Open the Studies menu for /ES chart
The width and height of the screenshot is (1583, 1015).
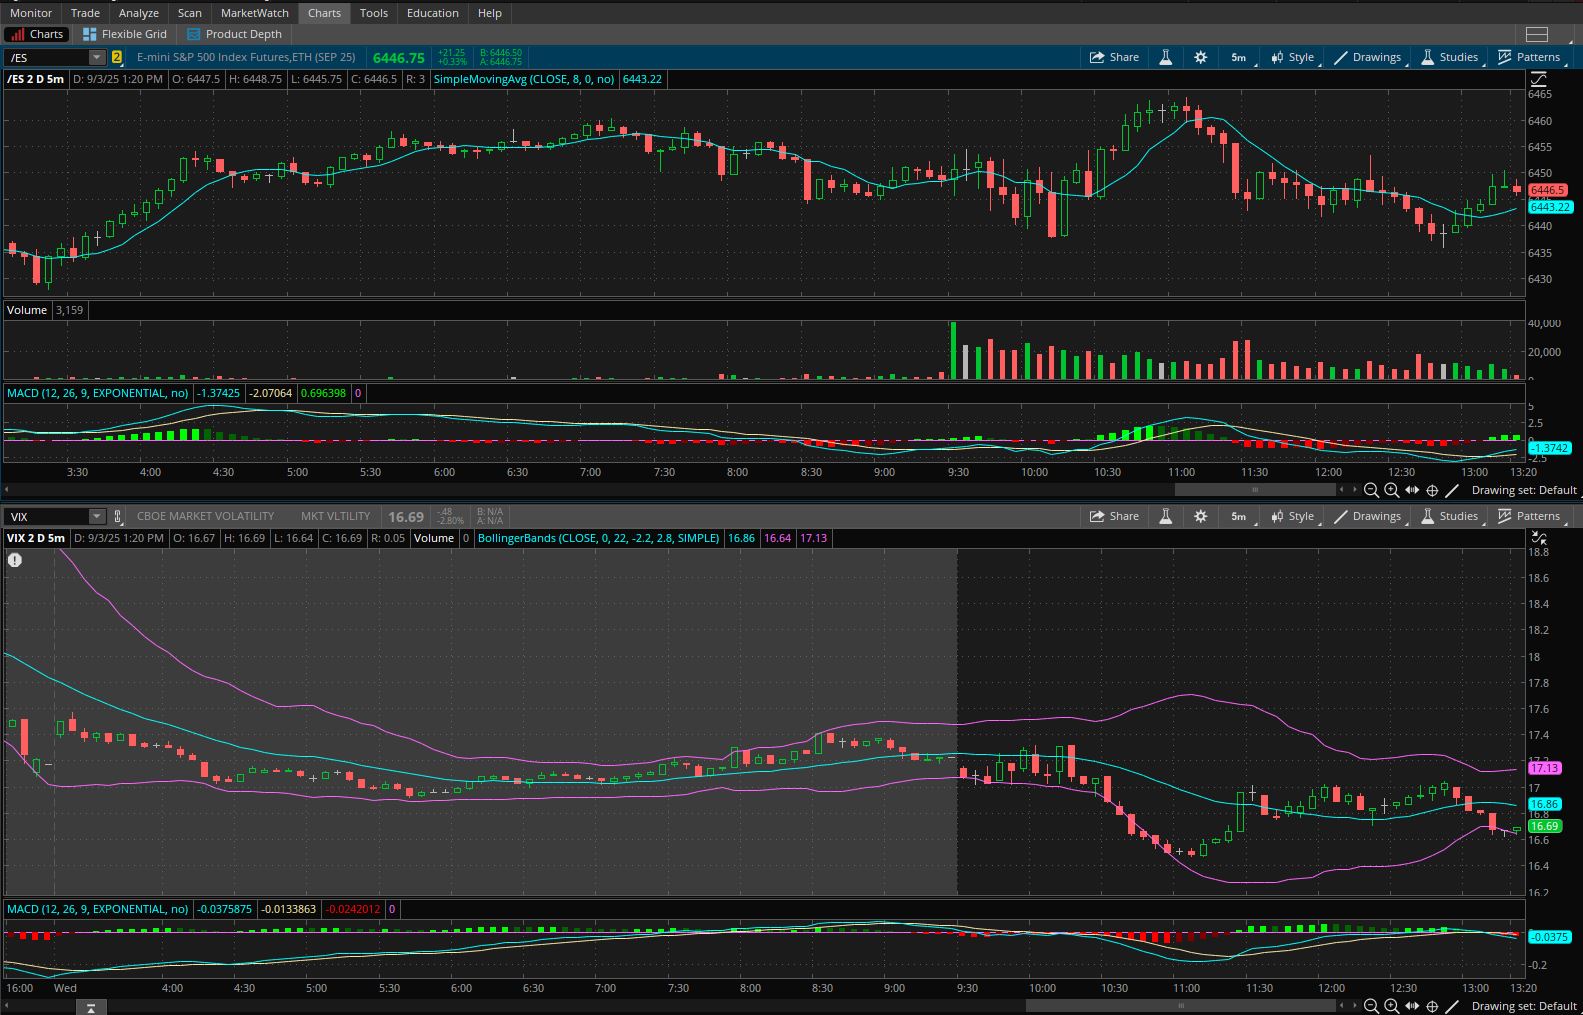tap(1449, 57)
